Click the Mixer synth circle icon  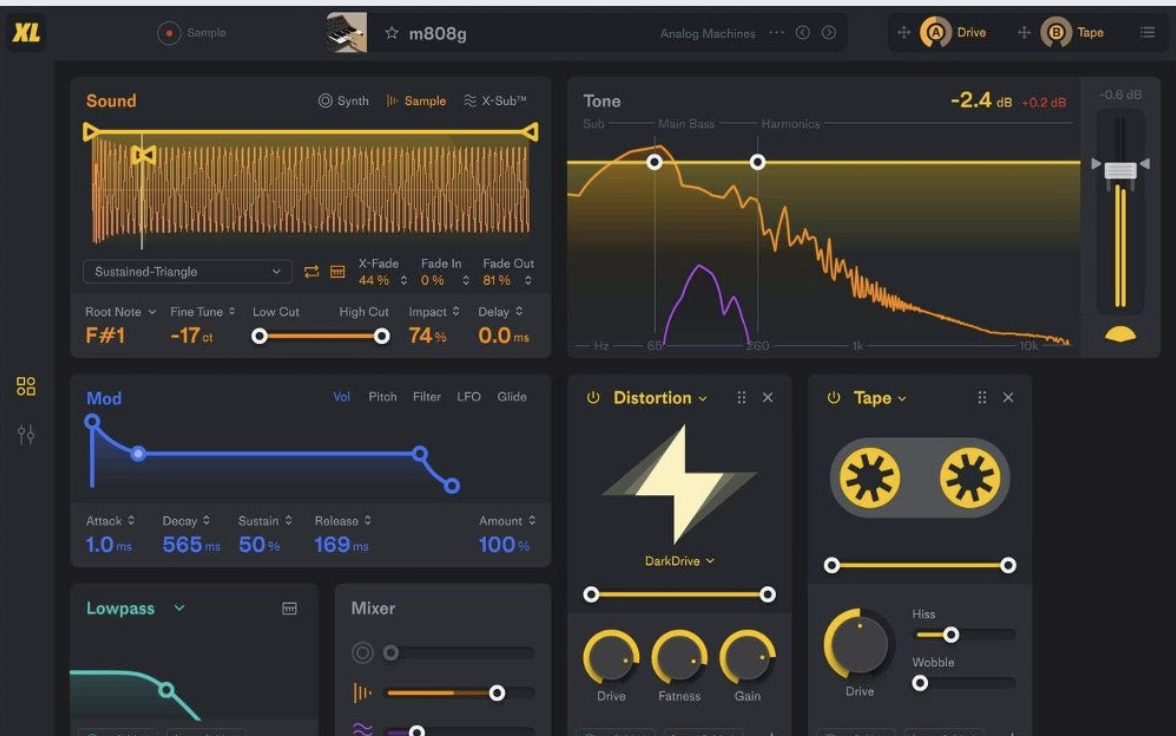362,653
